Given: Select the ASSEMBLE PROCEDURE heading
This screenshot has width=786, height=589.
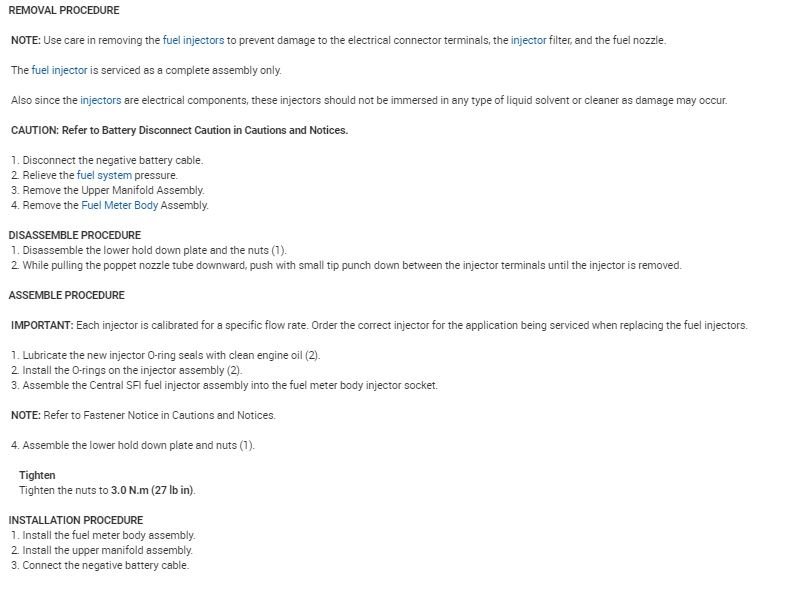Looking at the screenshot, I should click(66, 295).
